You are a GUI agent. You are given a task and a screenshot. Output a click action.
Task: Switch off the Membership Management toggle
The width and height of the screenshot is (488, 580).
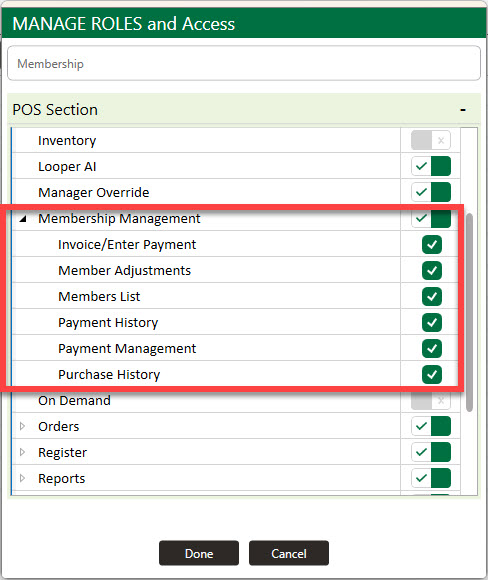click(431, 218)
